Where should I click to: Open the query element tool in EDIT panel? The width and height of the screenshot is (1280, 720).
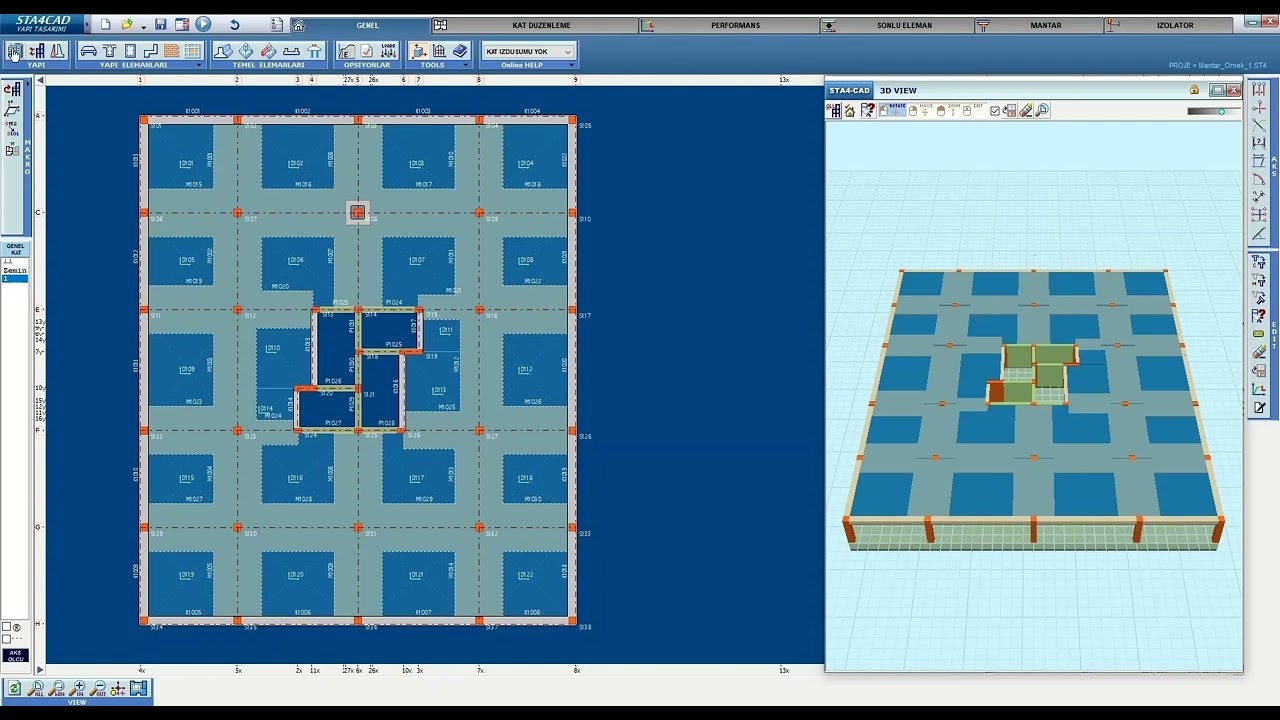pyautogui.click(x=1259, y=316)
